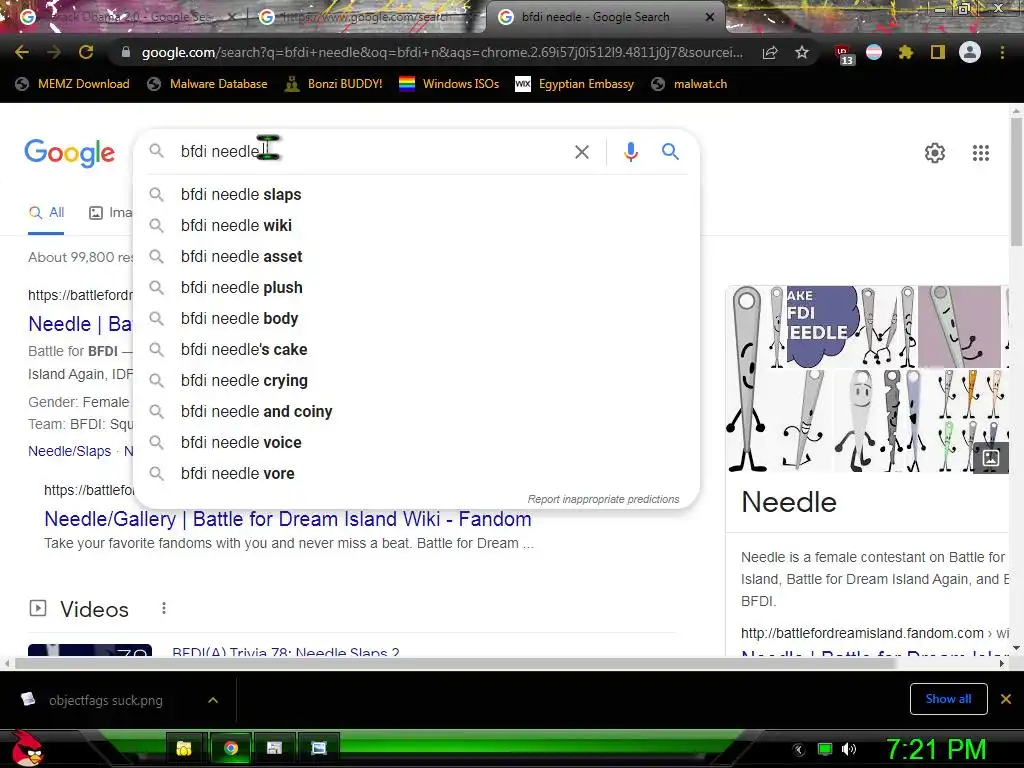The width and height of the screenshot is (1024, 768).
Task: Choose suggestion bfdi needle slaps
Action: (417, 195)
